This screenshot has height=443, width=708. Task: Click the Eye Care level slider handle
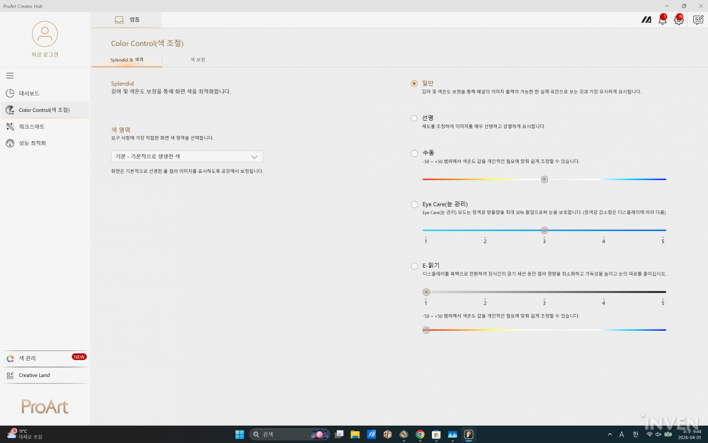544,230
